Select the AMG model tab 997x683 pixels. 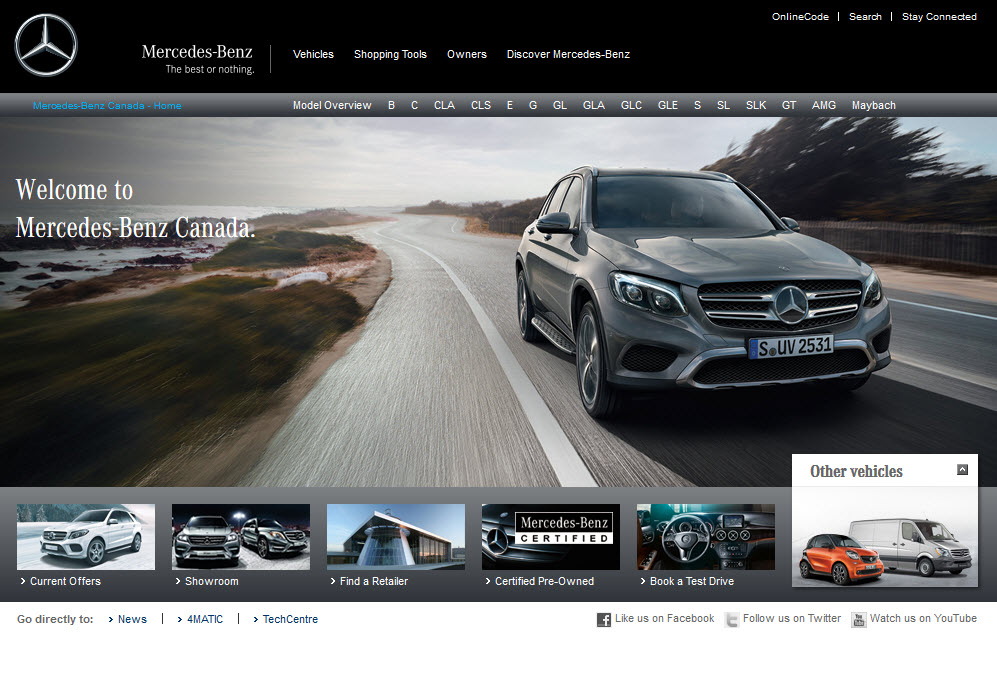point(824,105)
